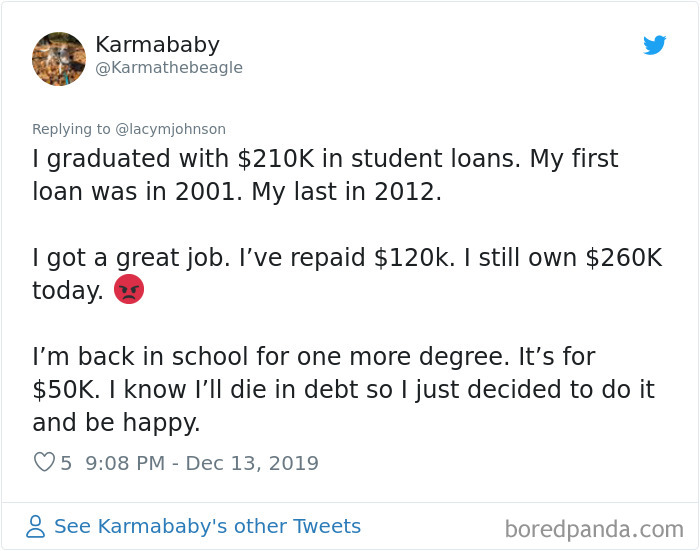Click the tweet paragraph about $210K loans
The height and width of the screenshot is (551, 700).
(325, 175)
